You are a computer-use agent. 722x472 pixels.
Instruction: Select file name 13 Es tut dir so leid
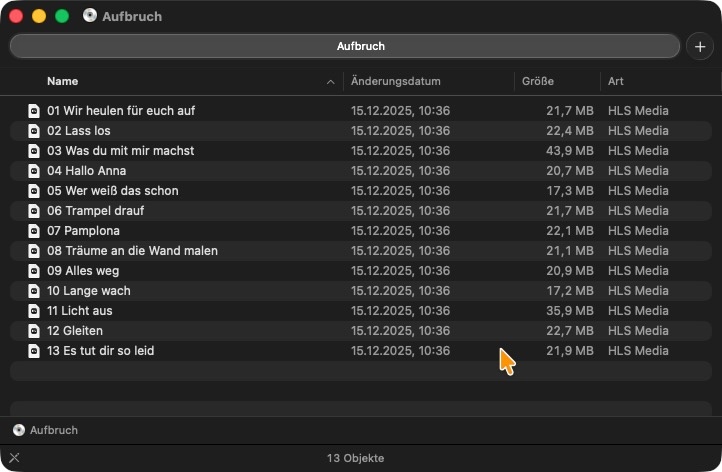[100, 351]
